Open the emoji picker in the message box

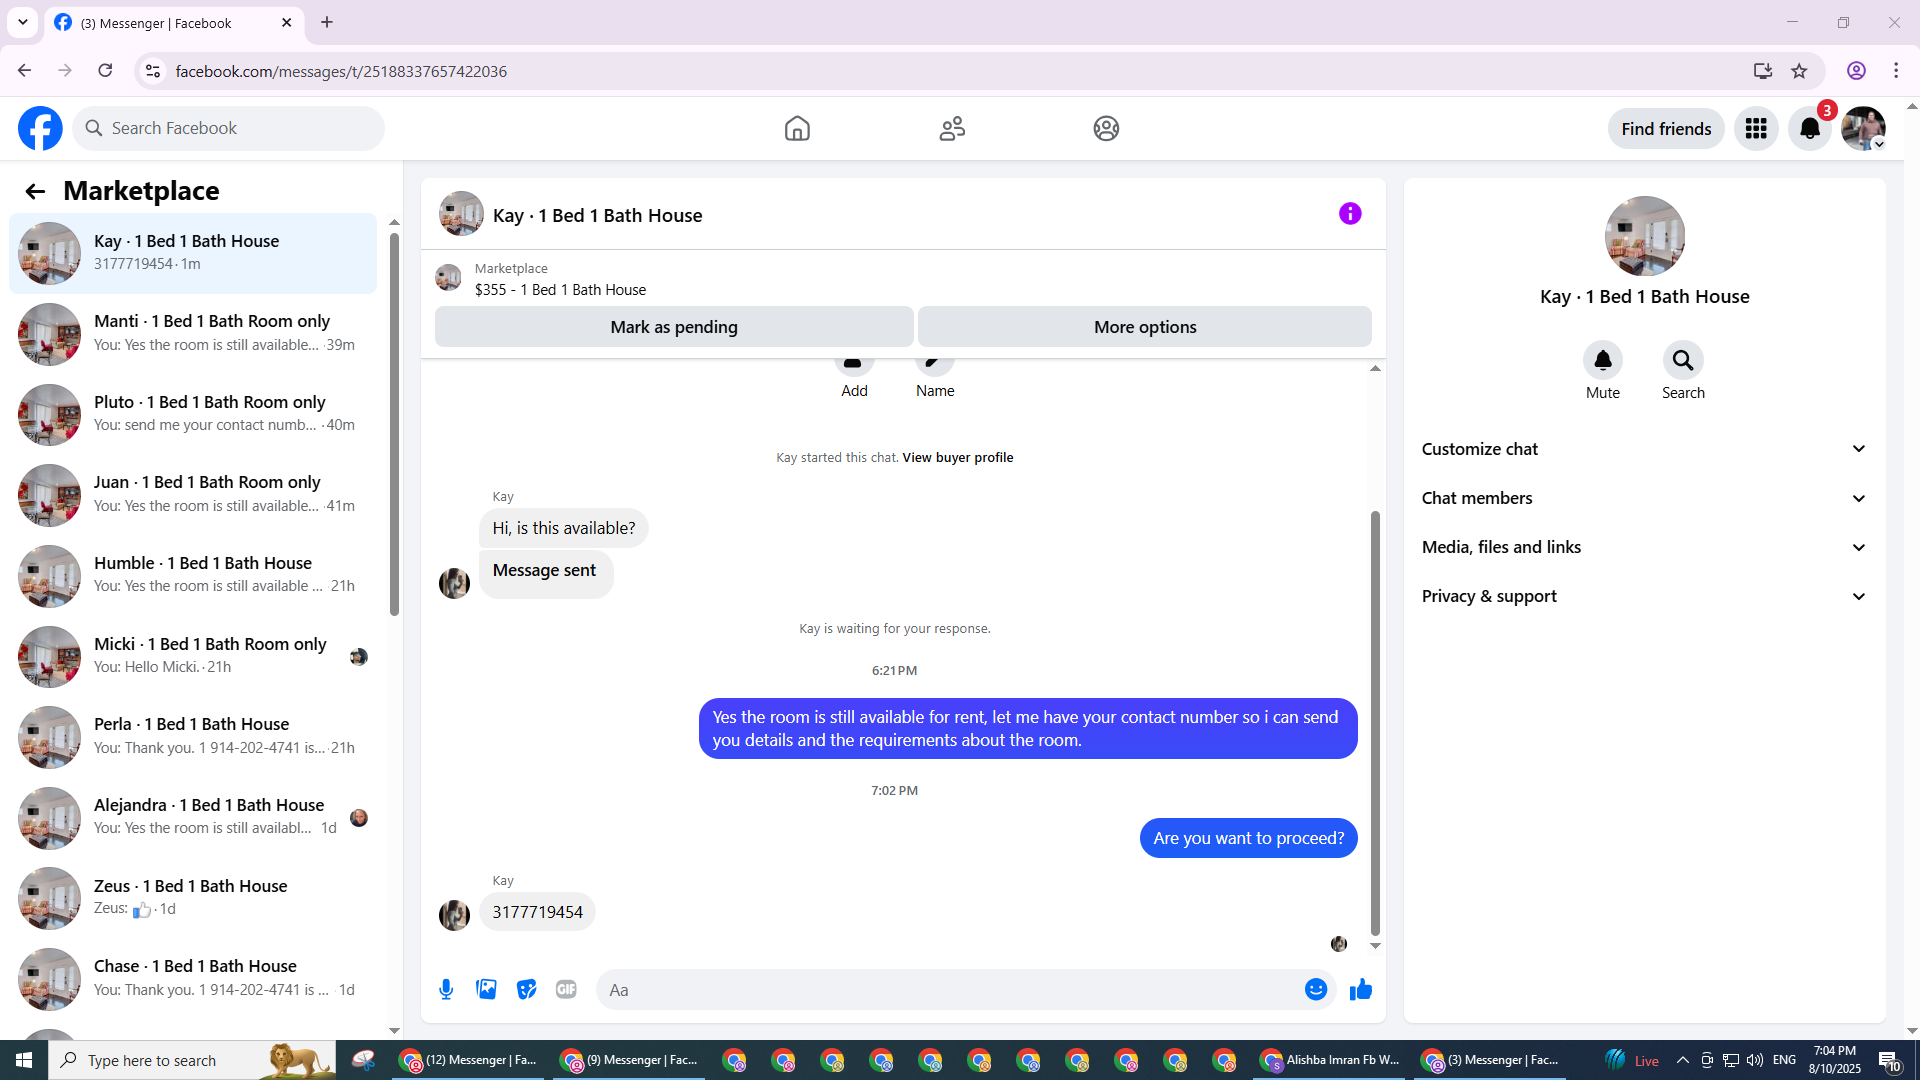[x=1316, y=990]
